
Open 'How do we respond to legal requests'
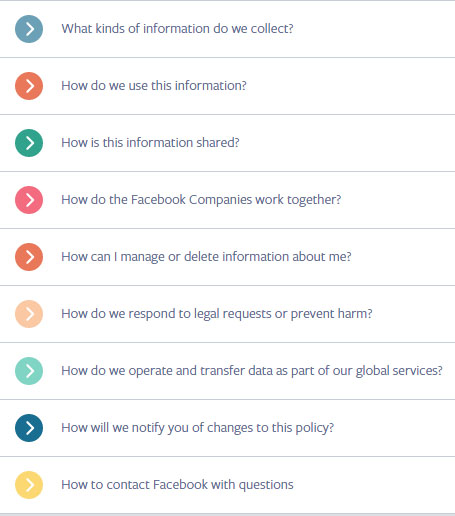[217, 314]
